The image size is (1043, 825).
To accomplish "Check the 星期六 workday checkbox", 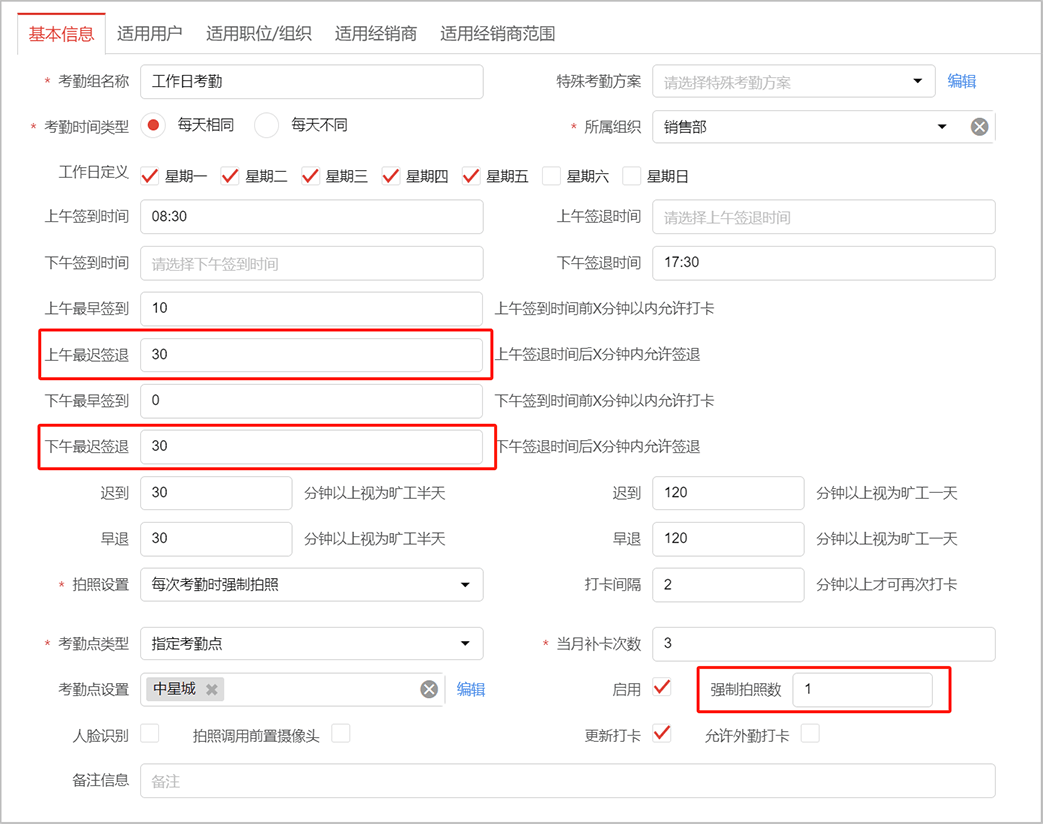I will click(551, 176).
